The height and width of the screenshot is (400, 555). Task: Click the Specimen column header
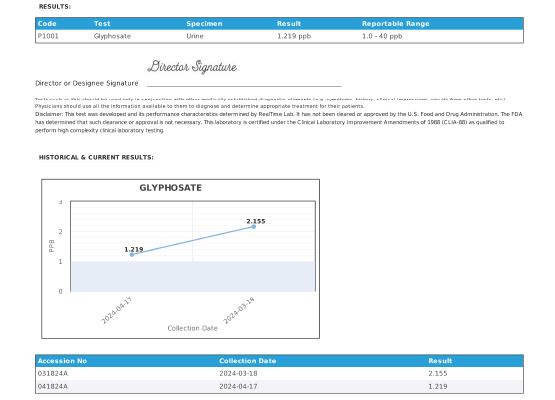point(204,24)
